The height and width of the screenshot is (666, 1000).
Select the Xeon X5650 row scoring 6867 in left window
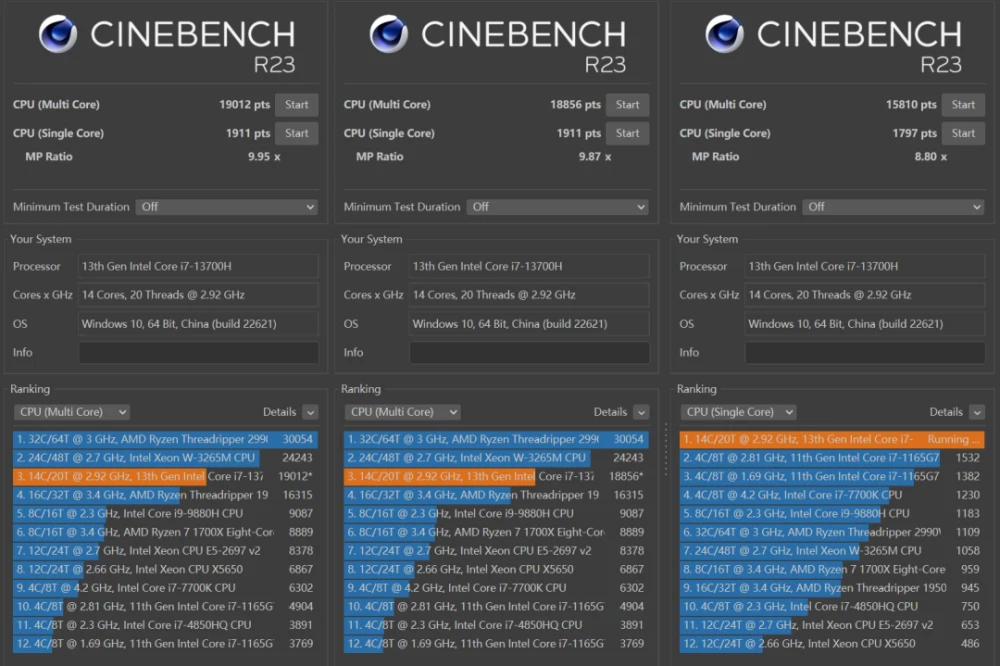165,569
